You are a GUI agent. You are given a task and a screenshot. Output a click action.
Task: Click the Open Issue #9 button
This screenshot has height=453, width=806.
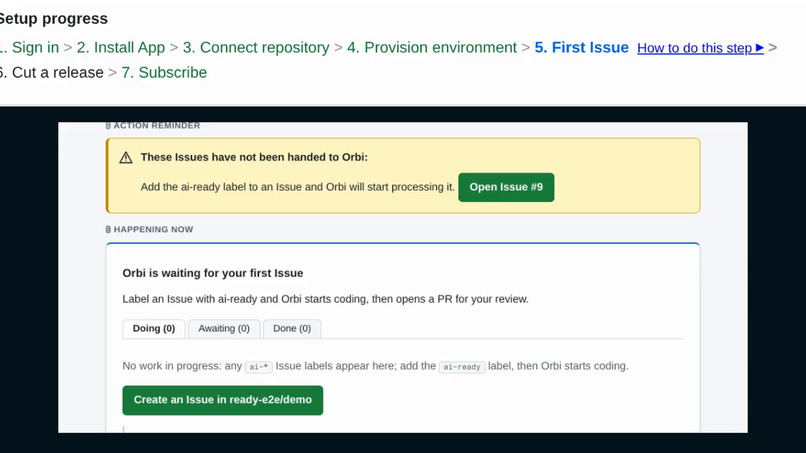click(x=506, y=187)
